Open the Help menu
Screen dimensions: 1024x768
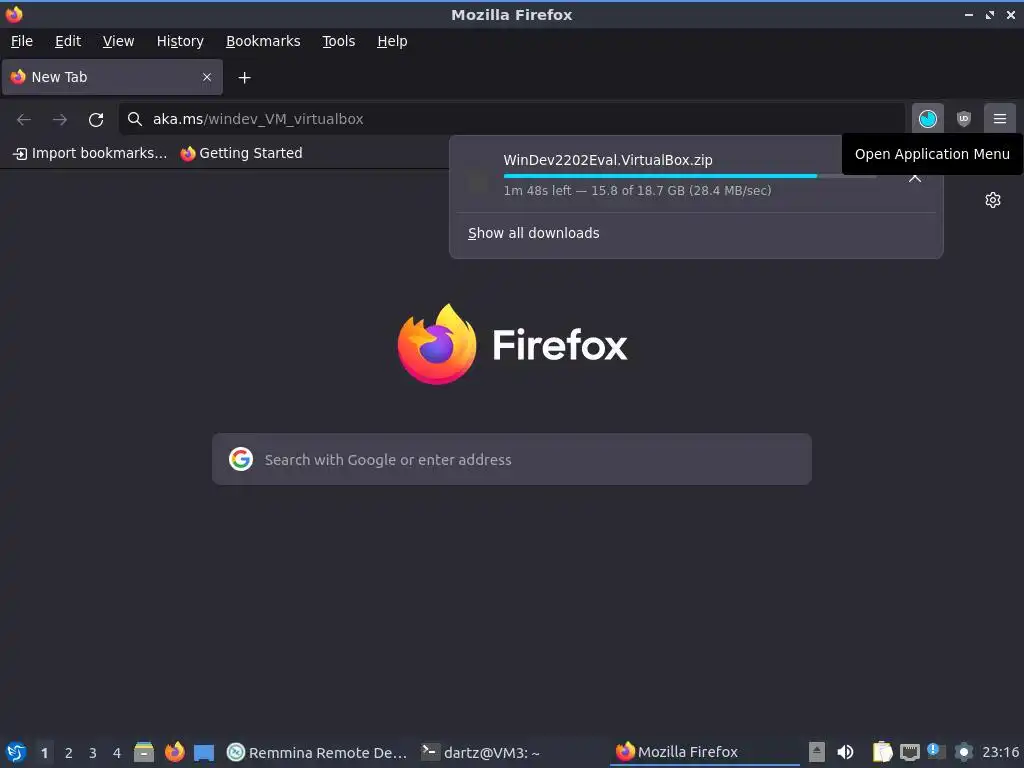[x=392, y=41]
